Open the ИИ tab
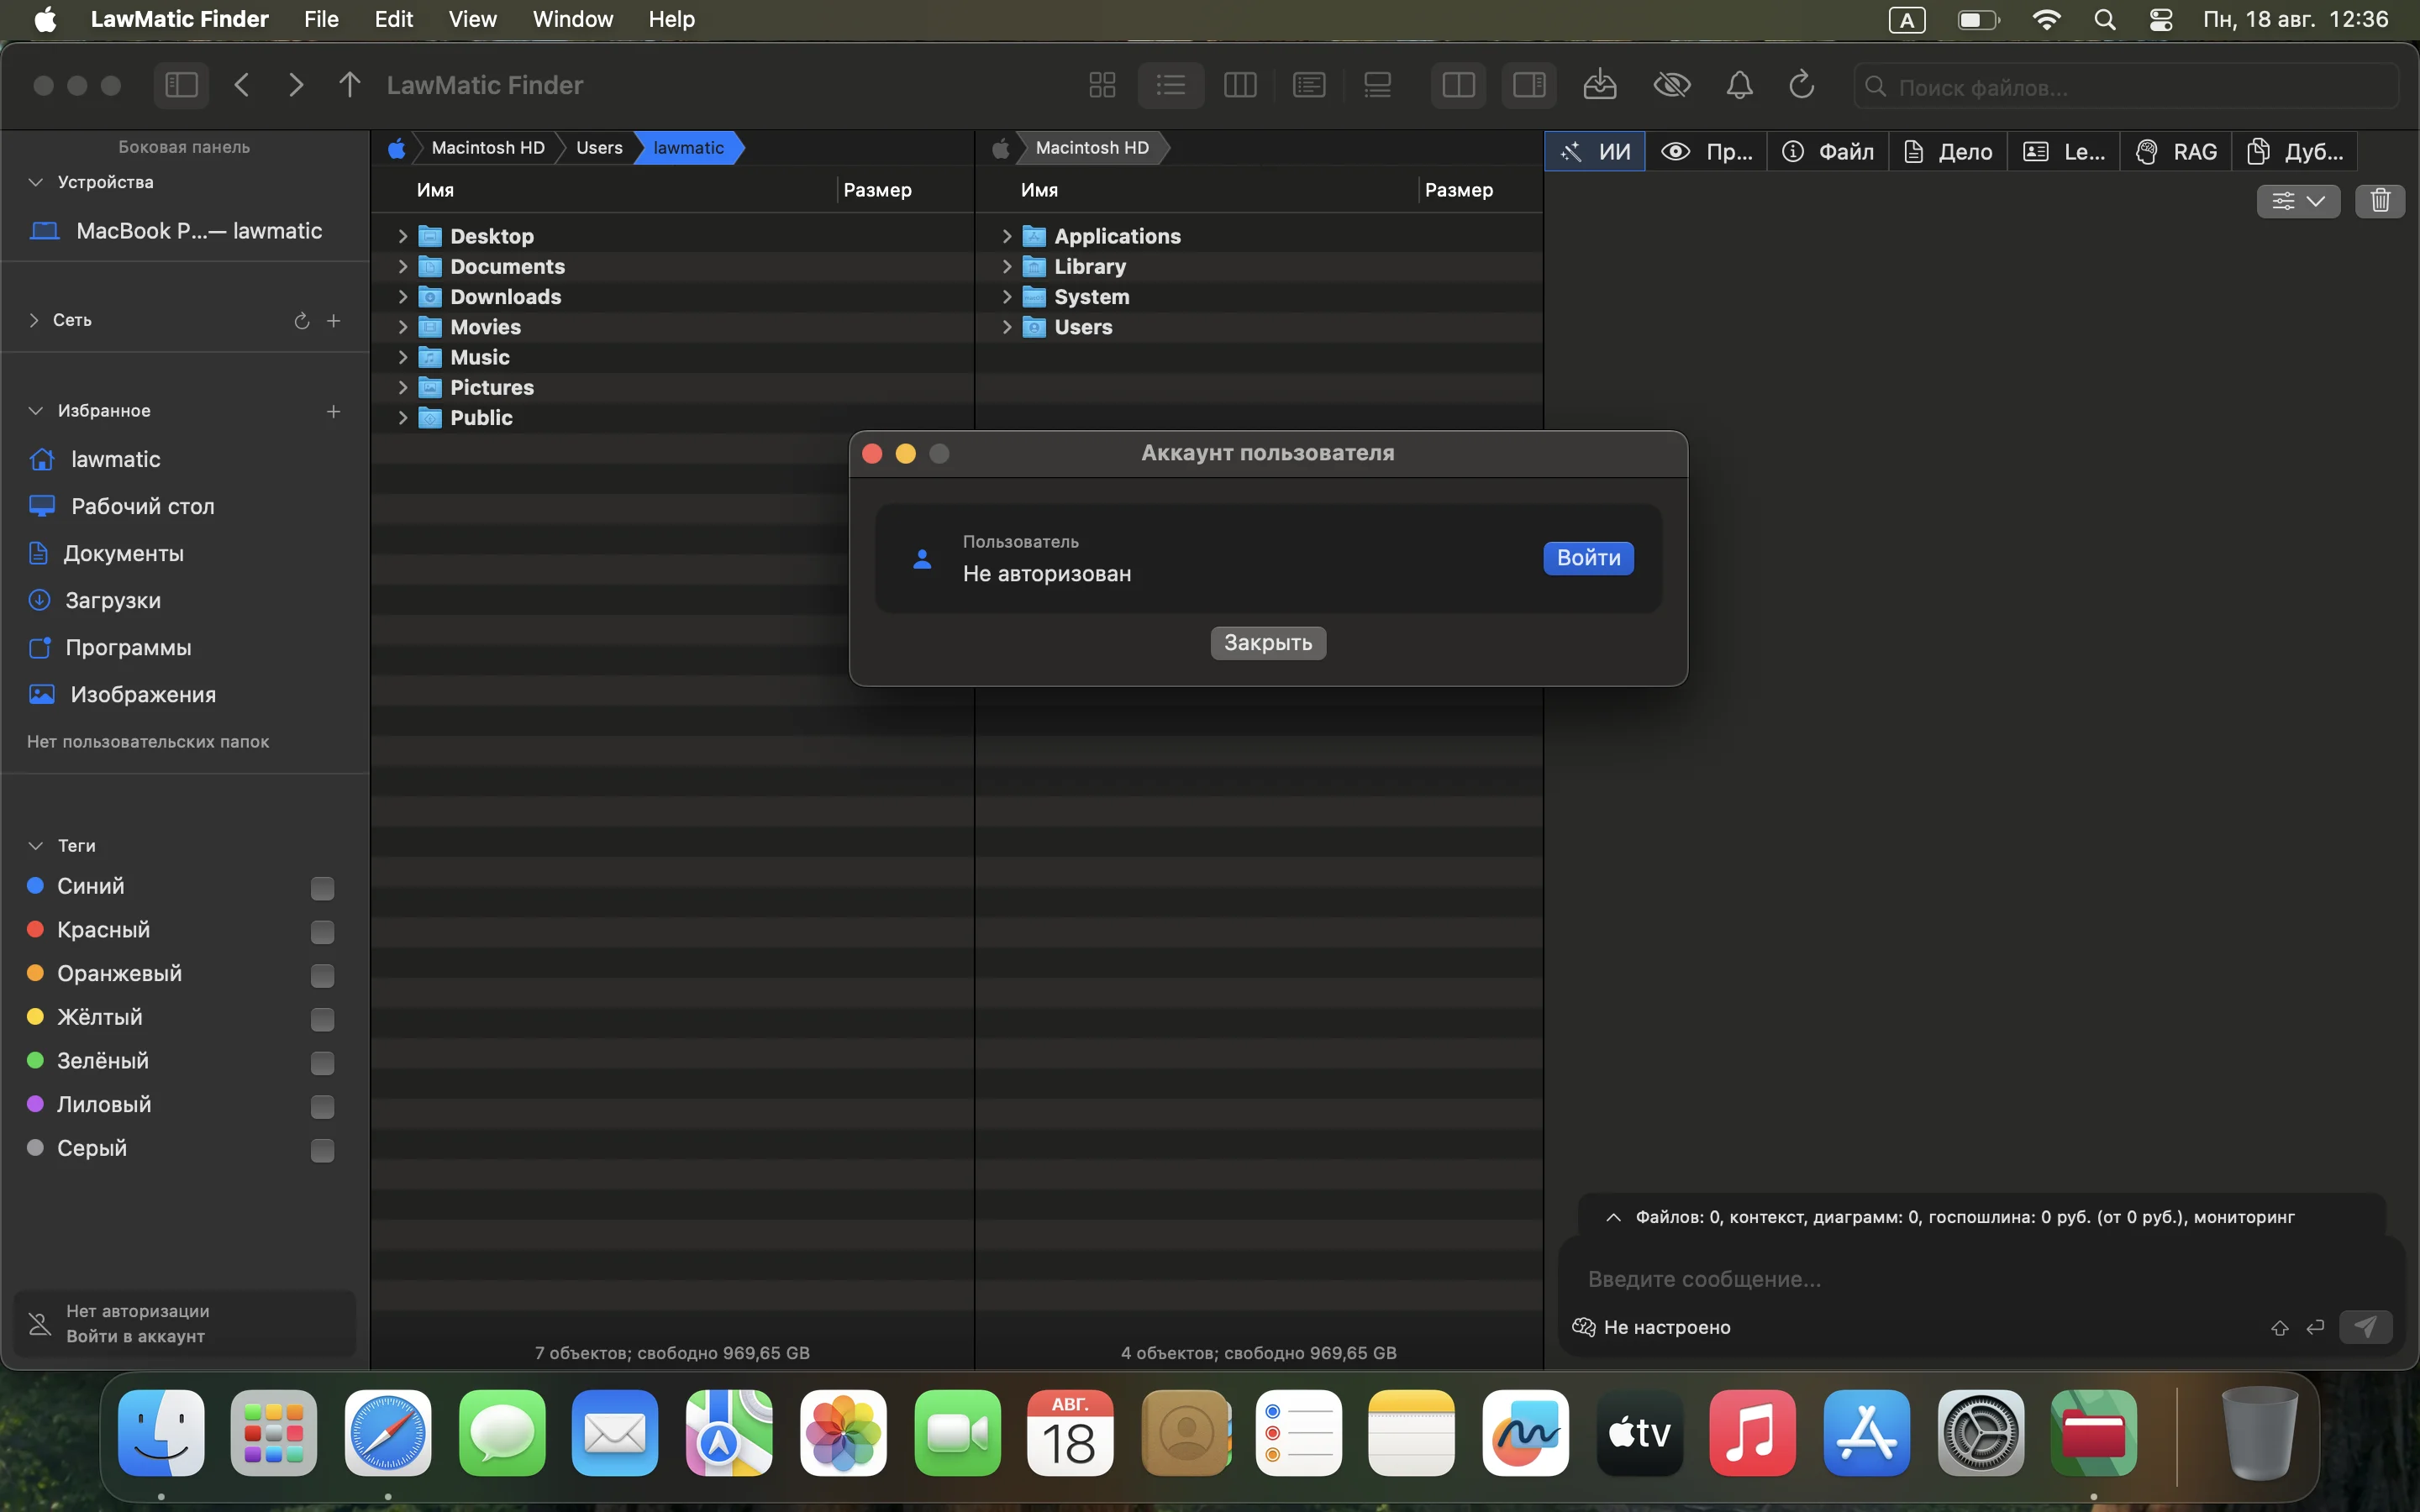 pos(1595,152)
